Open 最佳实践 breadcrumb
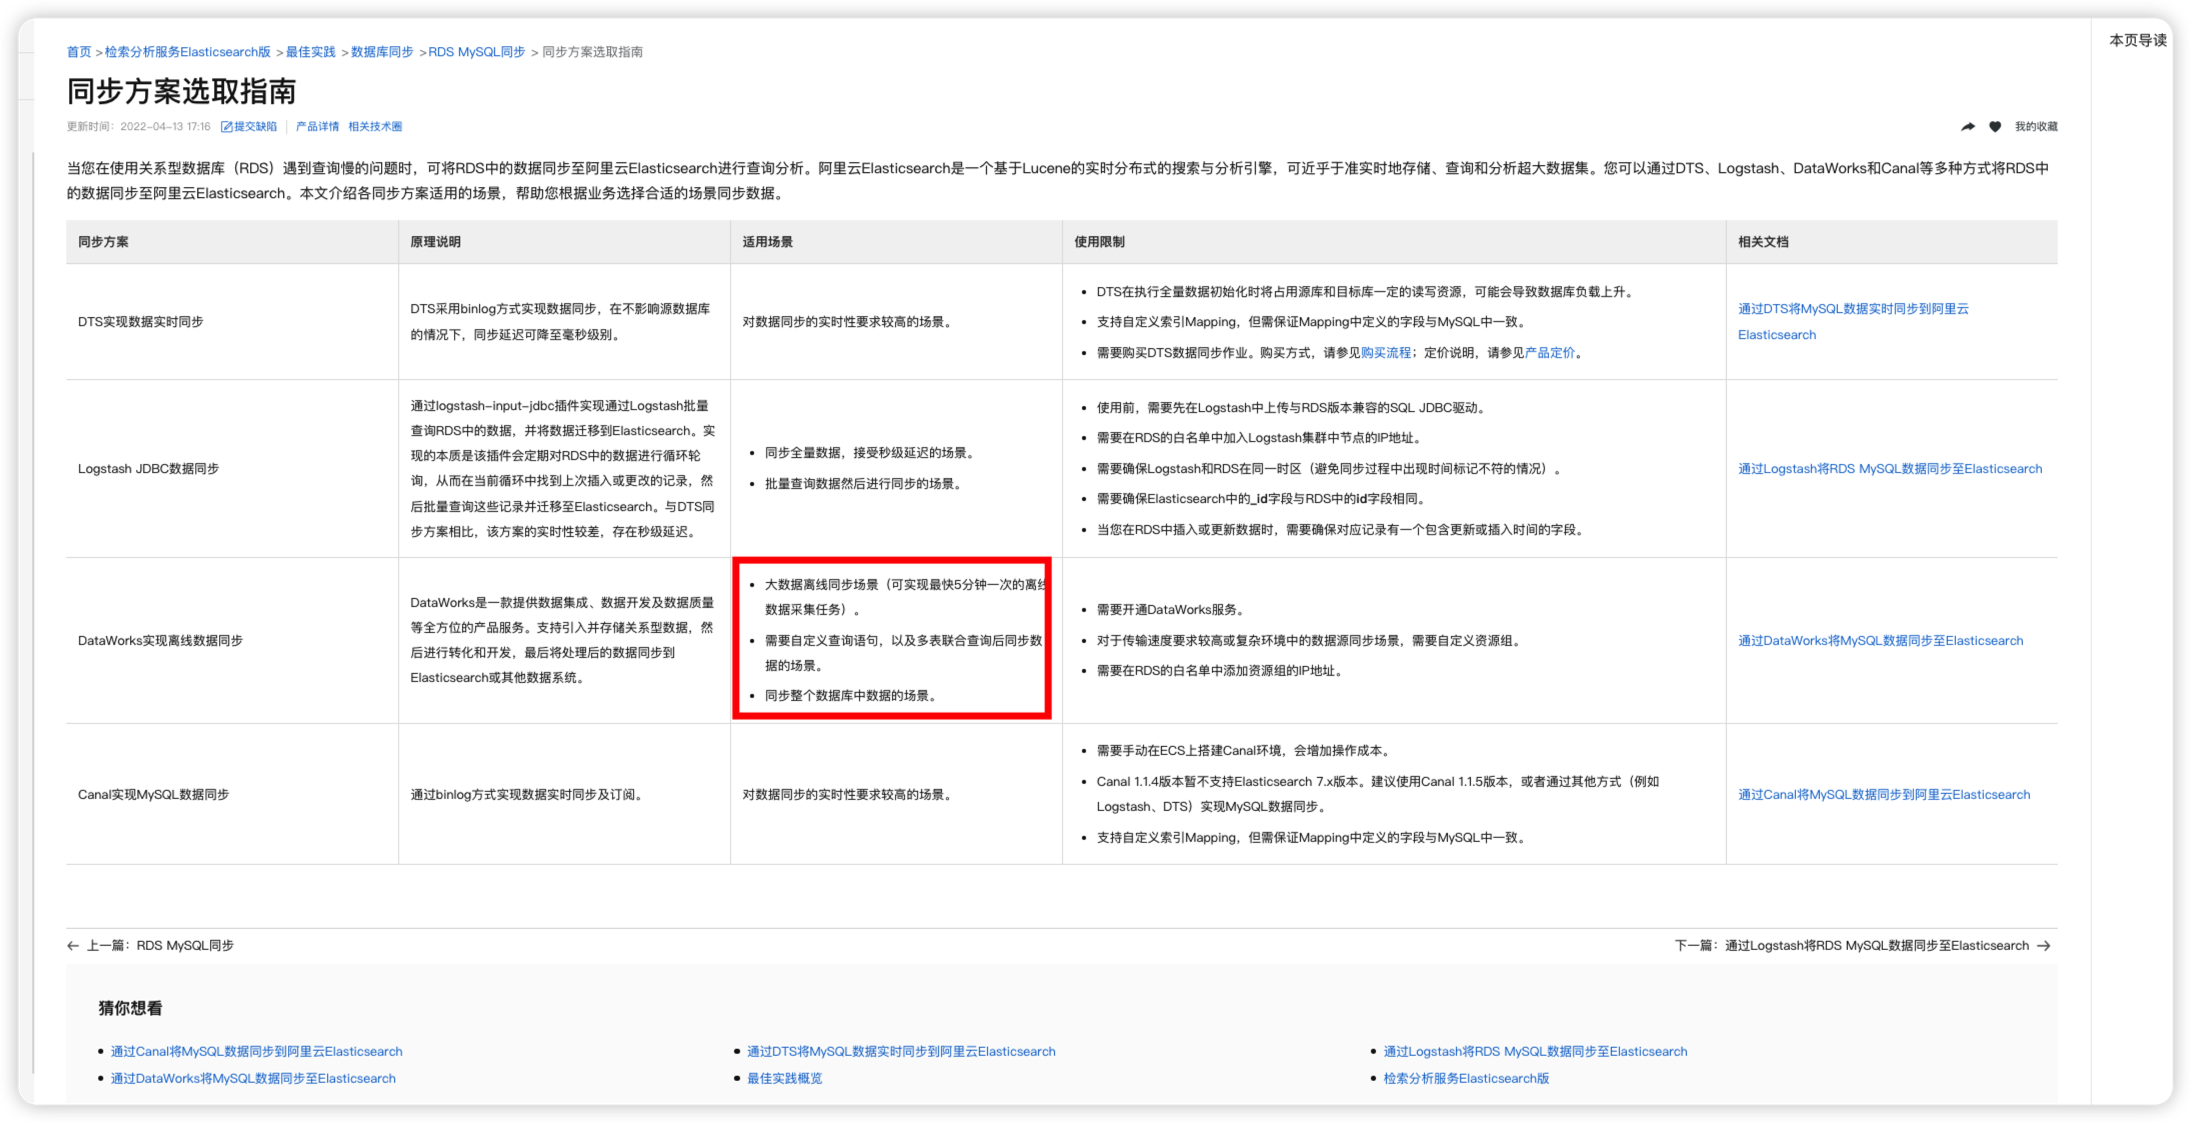This screenshot has width=2191, height=1123. 311,52
